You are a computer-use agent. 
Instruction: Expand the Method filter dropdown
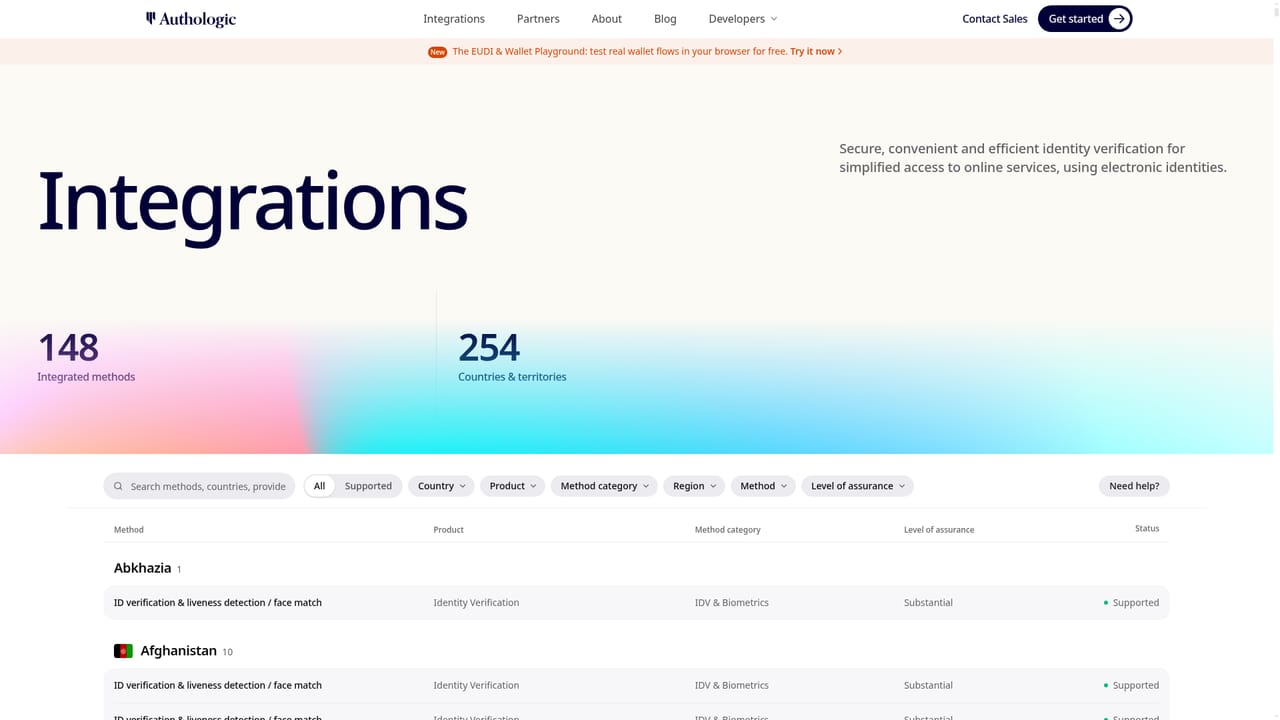(763, 486)
